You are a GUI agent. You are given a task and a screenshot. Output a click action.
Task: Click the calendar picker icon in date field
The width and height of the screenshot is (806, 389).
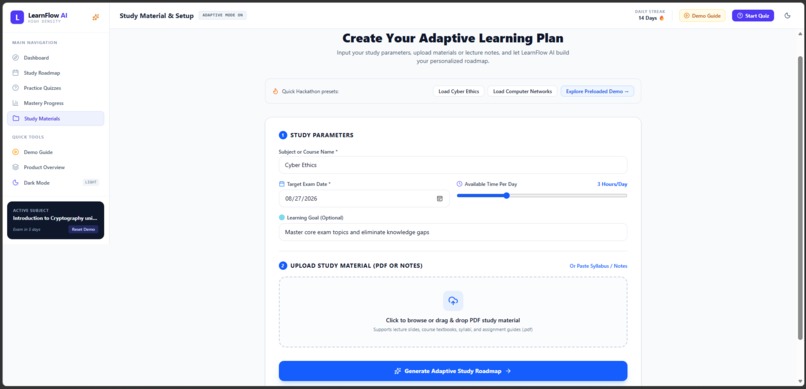point(439,198)
